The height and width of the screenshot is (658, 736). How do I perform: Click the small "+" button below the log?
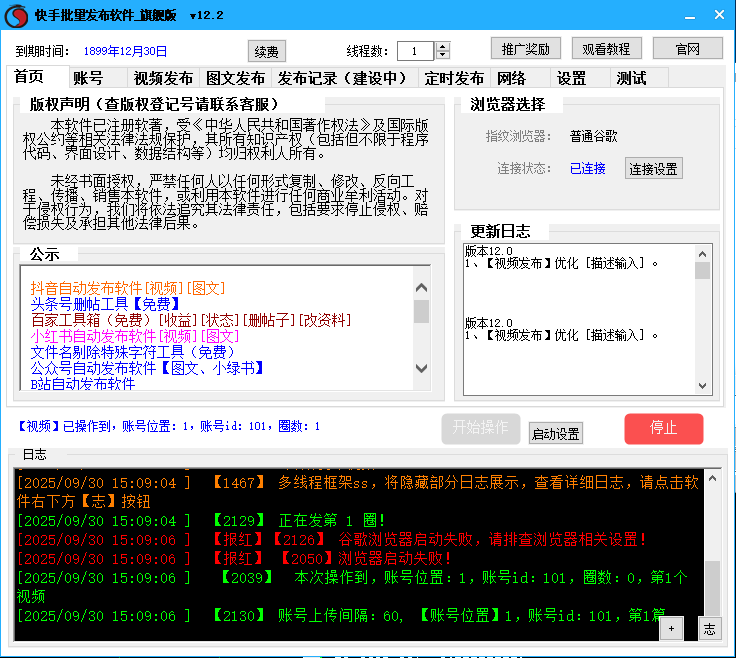pos(671,628)
